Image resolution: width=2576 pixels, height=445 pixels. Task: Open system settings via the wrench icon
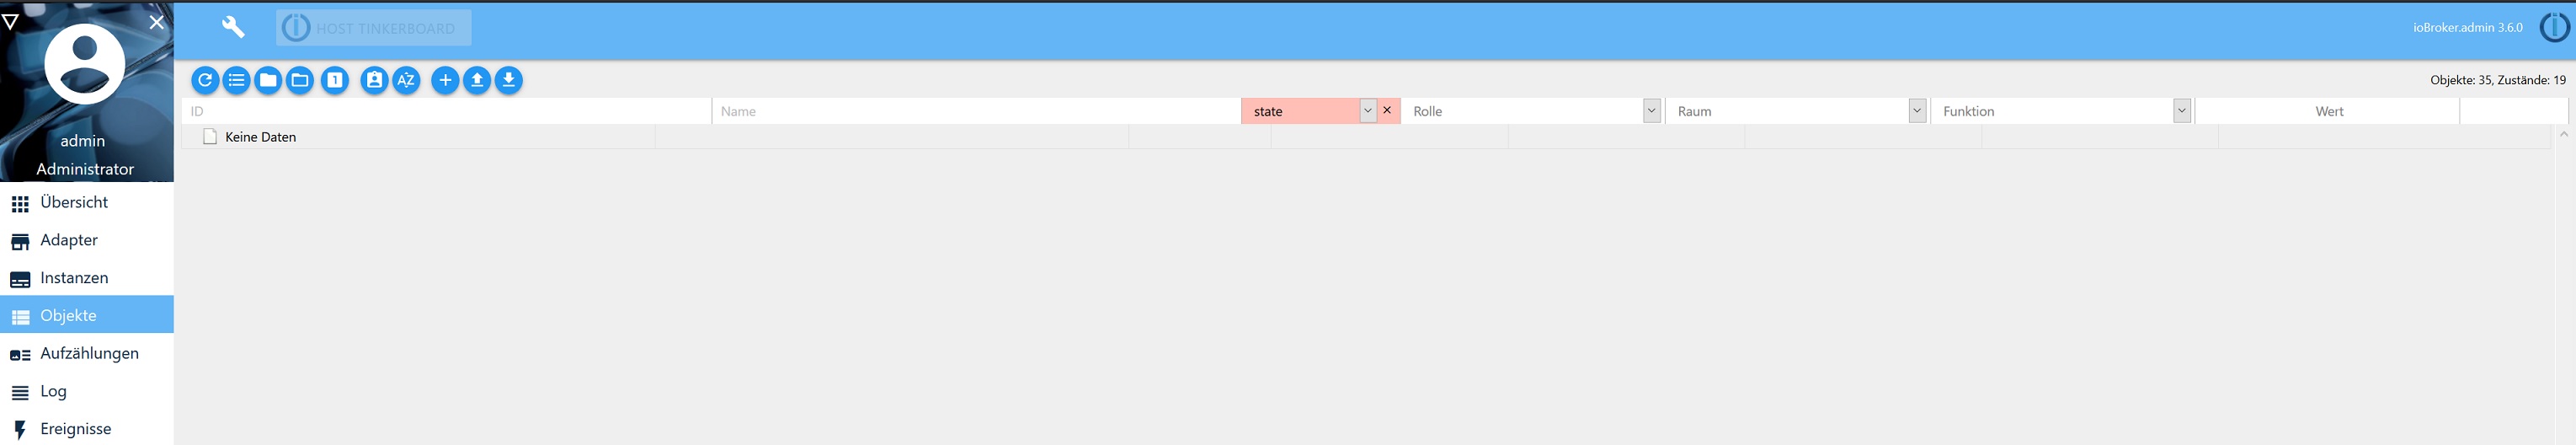click(x=233, y=27)
